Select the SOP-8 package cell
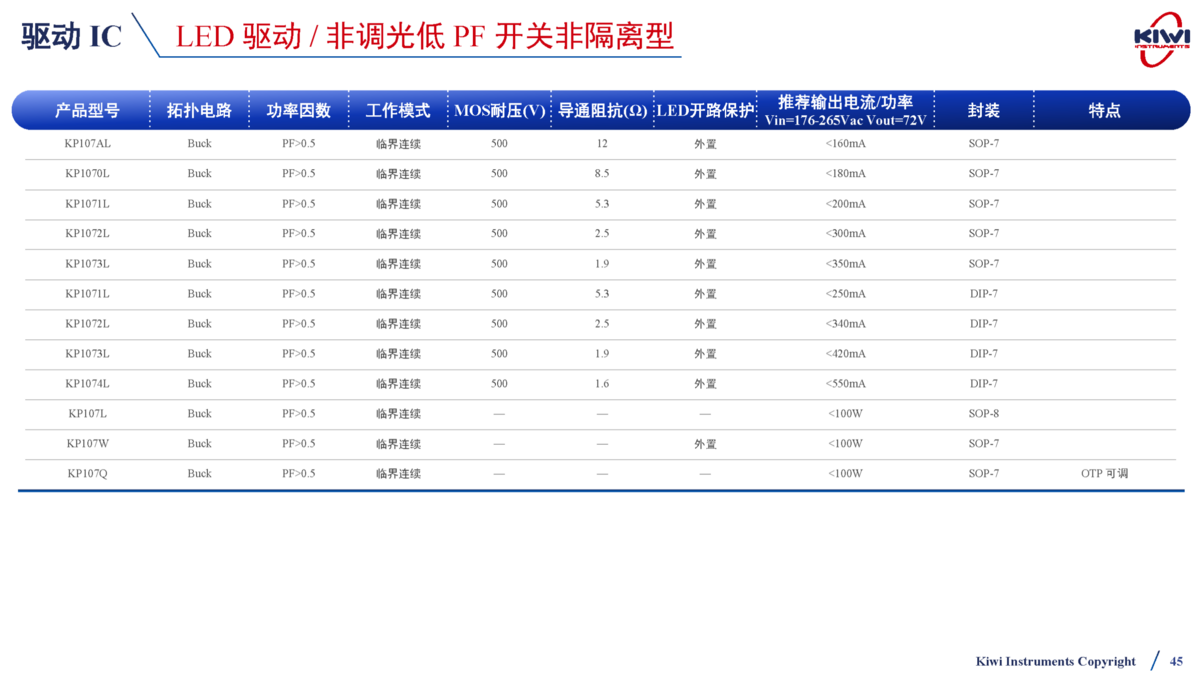 pos(983,414)
